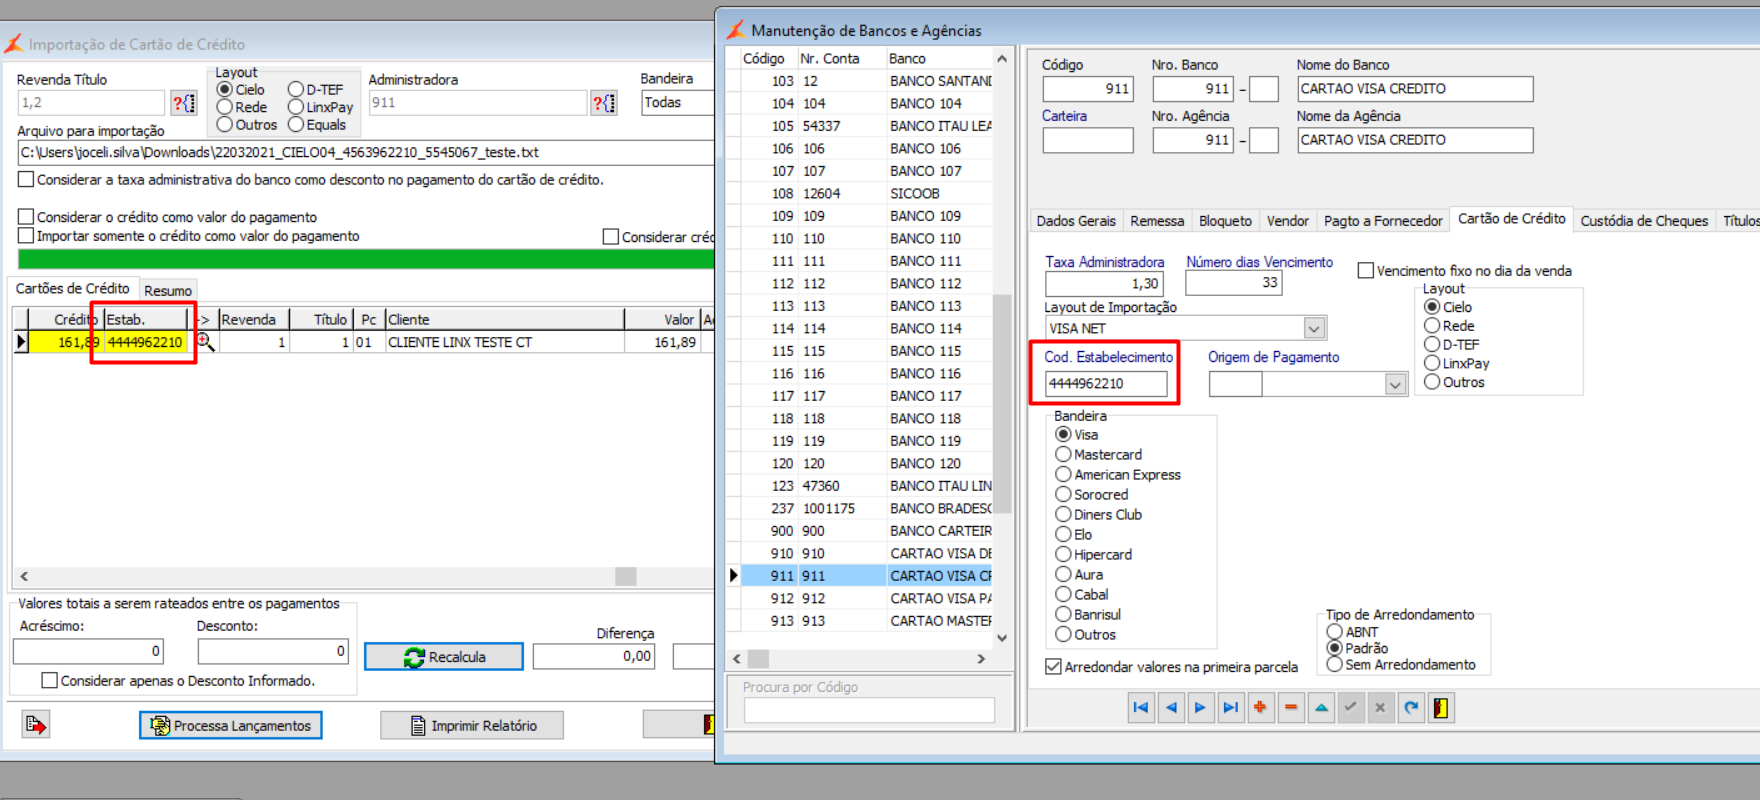Select ABNT rounding type
The height and width of the screenshot is (800, 1760).
click(1353, 632)
